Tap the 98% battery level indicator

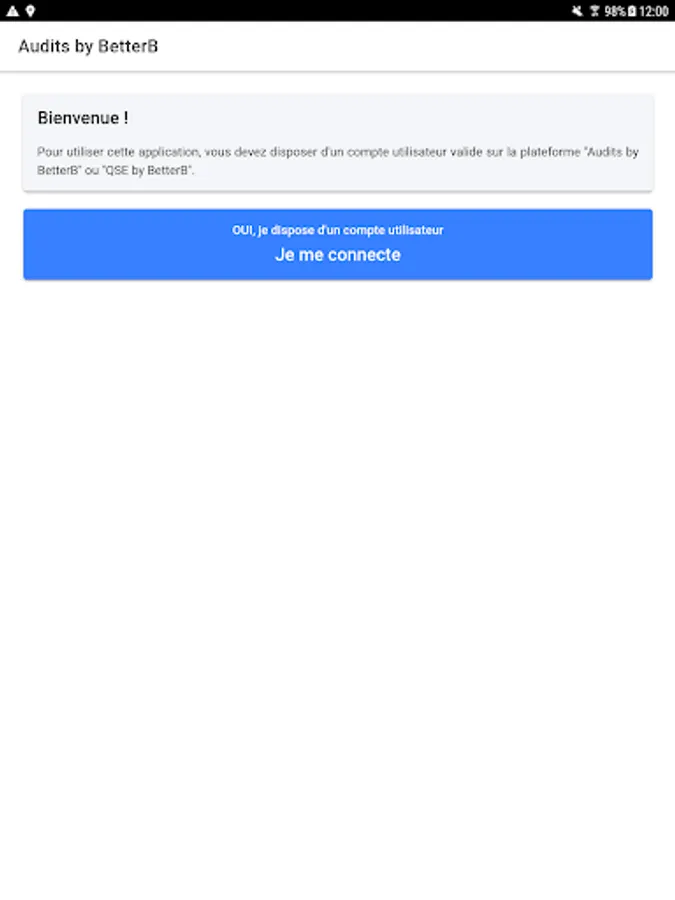point(615,11)
